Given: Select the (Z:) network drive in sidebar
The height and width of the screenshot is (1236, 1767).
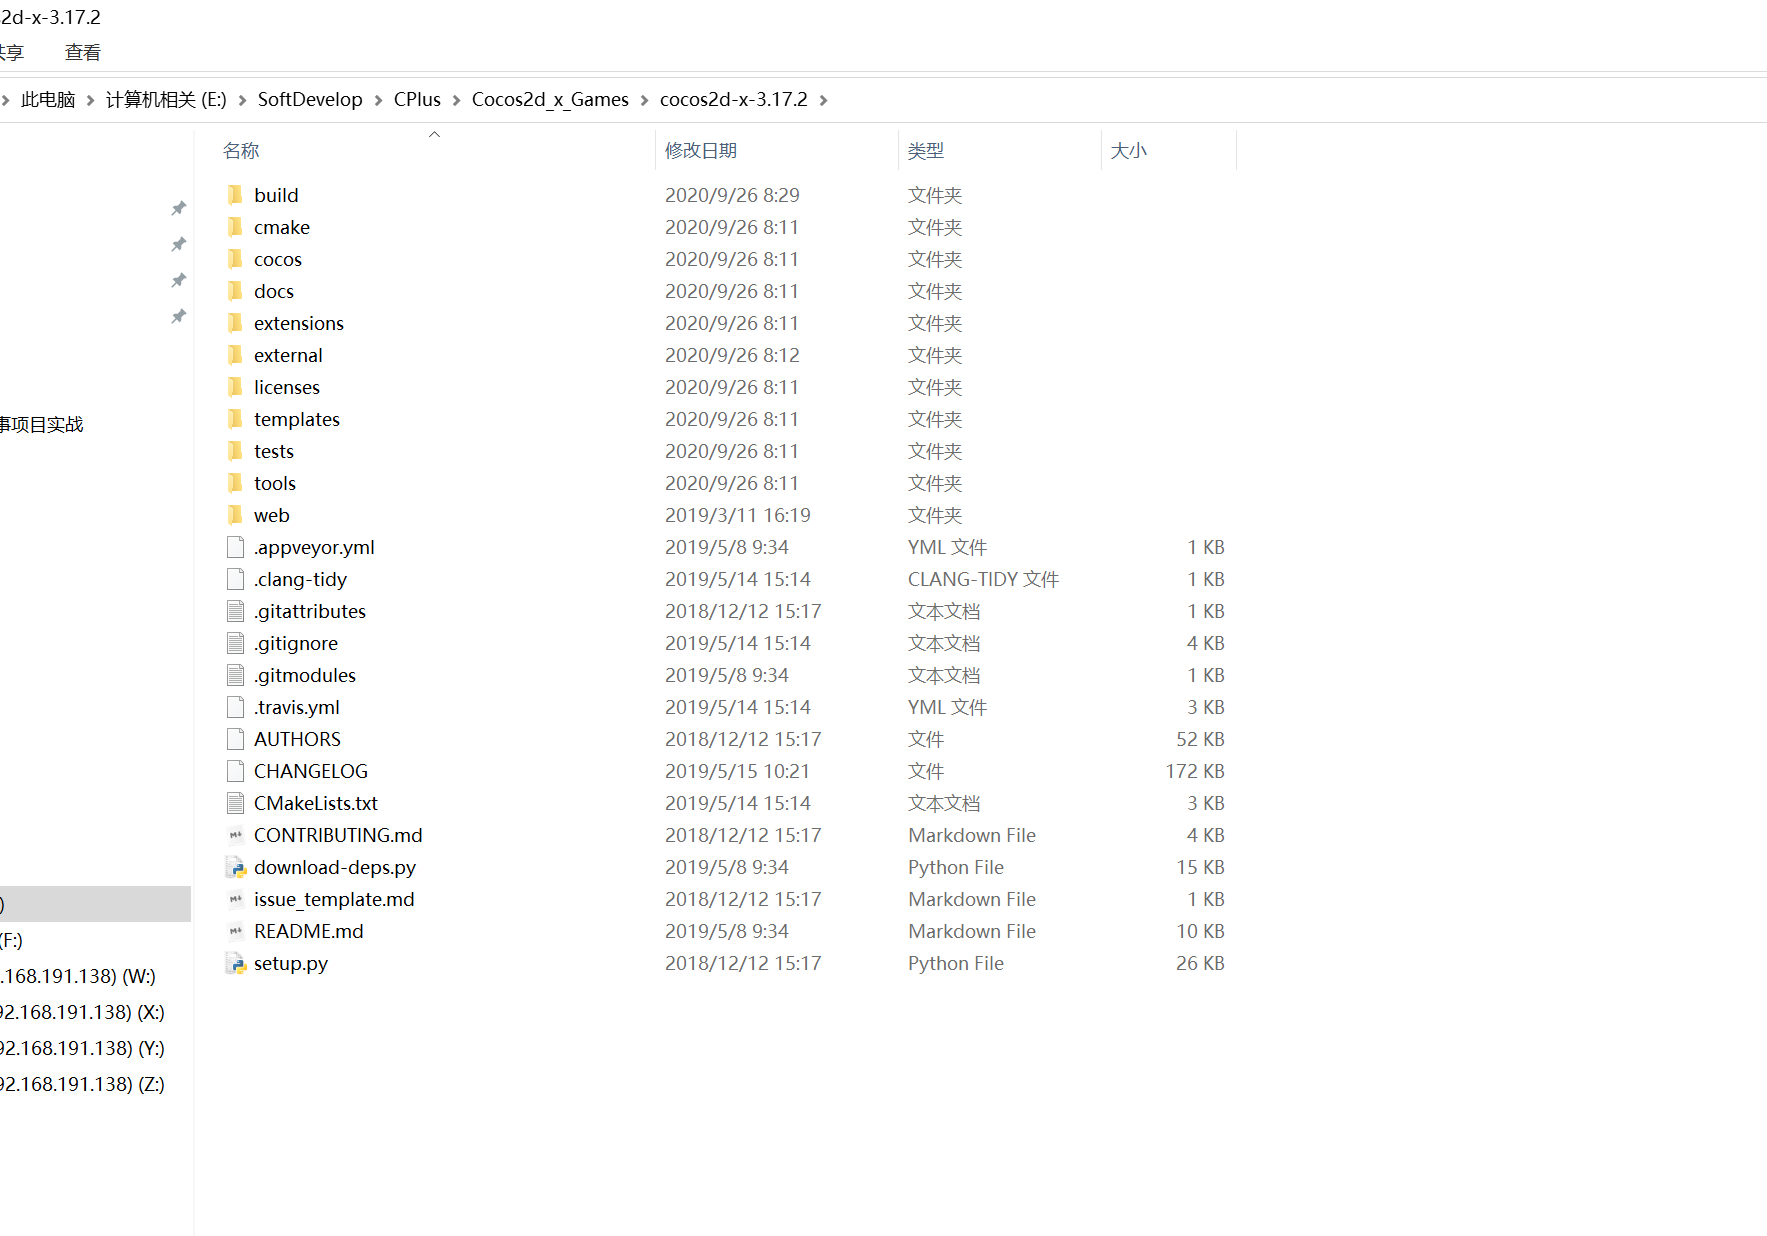Looking at the screenshot, I should click(x=82, y=1084).
